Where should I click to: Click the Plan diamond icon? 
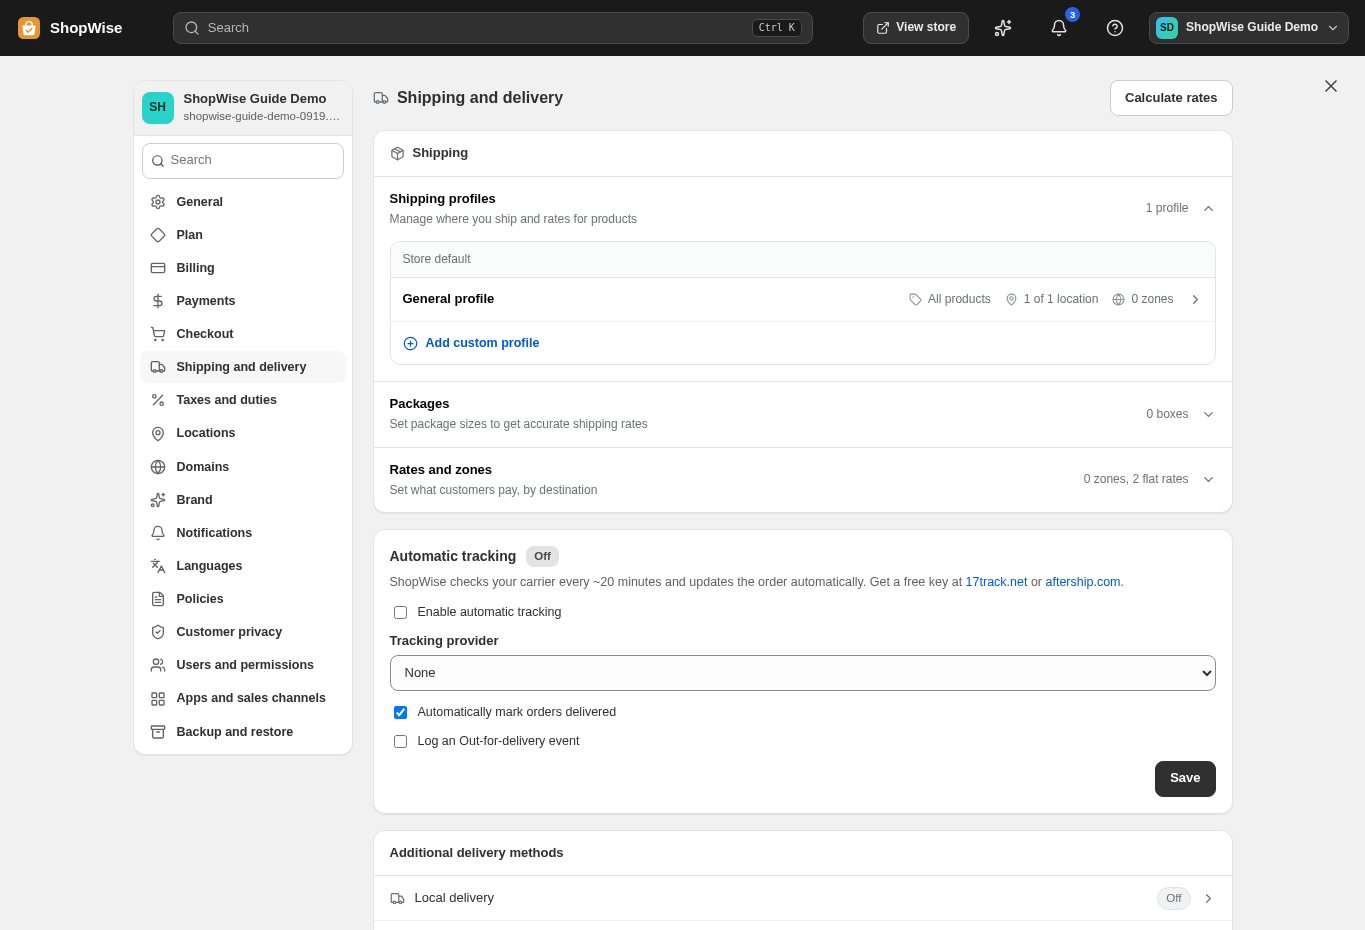(158, 235)
